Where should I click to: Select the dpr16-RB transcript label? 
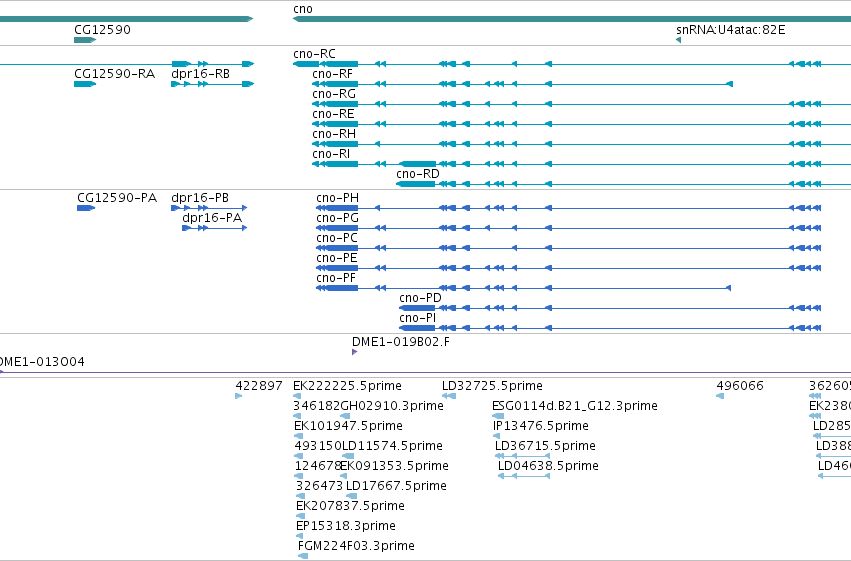(x=200, y=74)
